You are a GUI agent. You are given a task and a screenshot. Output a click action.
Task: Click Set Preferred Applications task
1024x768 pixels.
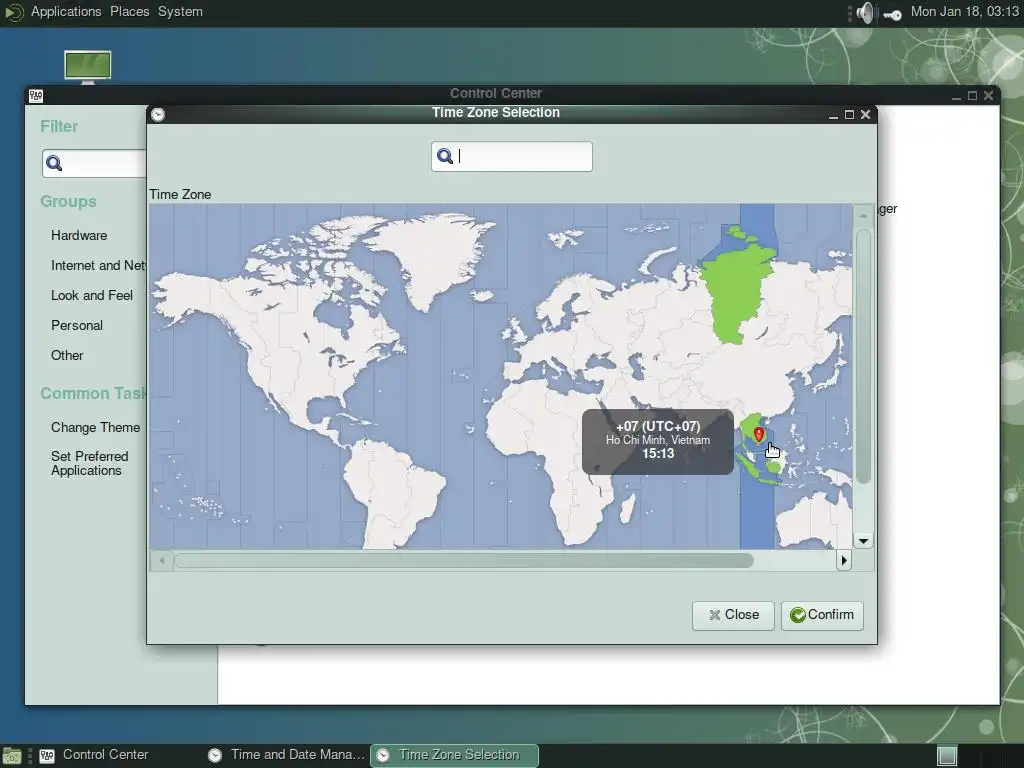click(x=89, y=463)
